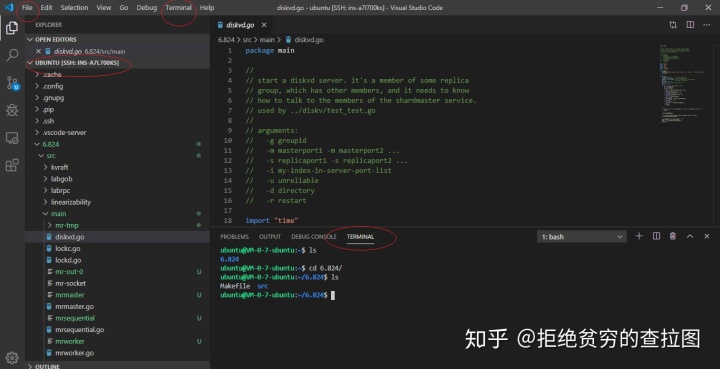The width and height of the screenshot is (720, 369).
Task: Split the editor to the right
Action: [690, 25]
